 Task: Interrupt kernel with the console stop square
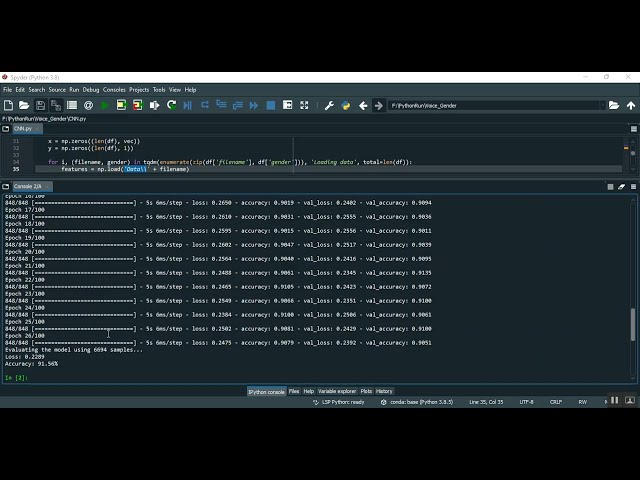pos(610,187)
